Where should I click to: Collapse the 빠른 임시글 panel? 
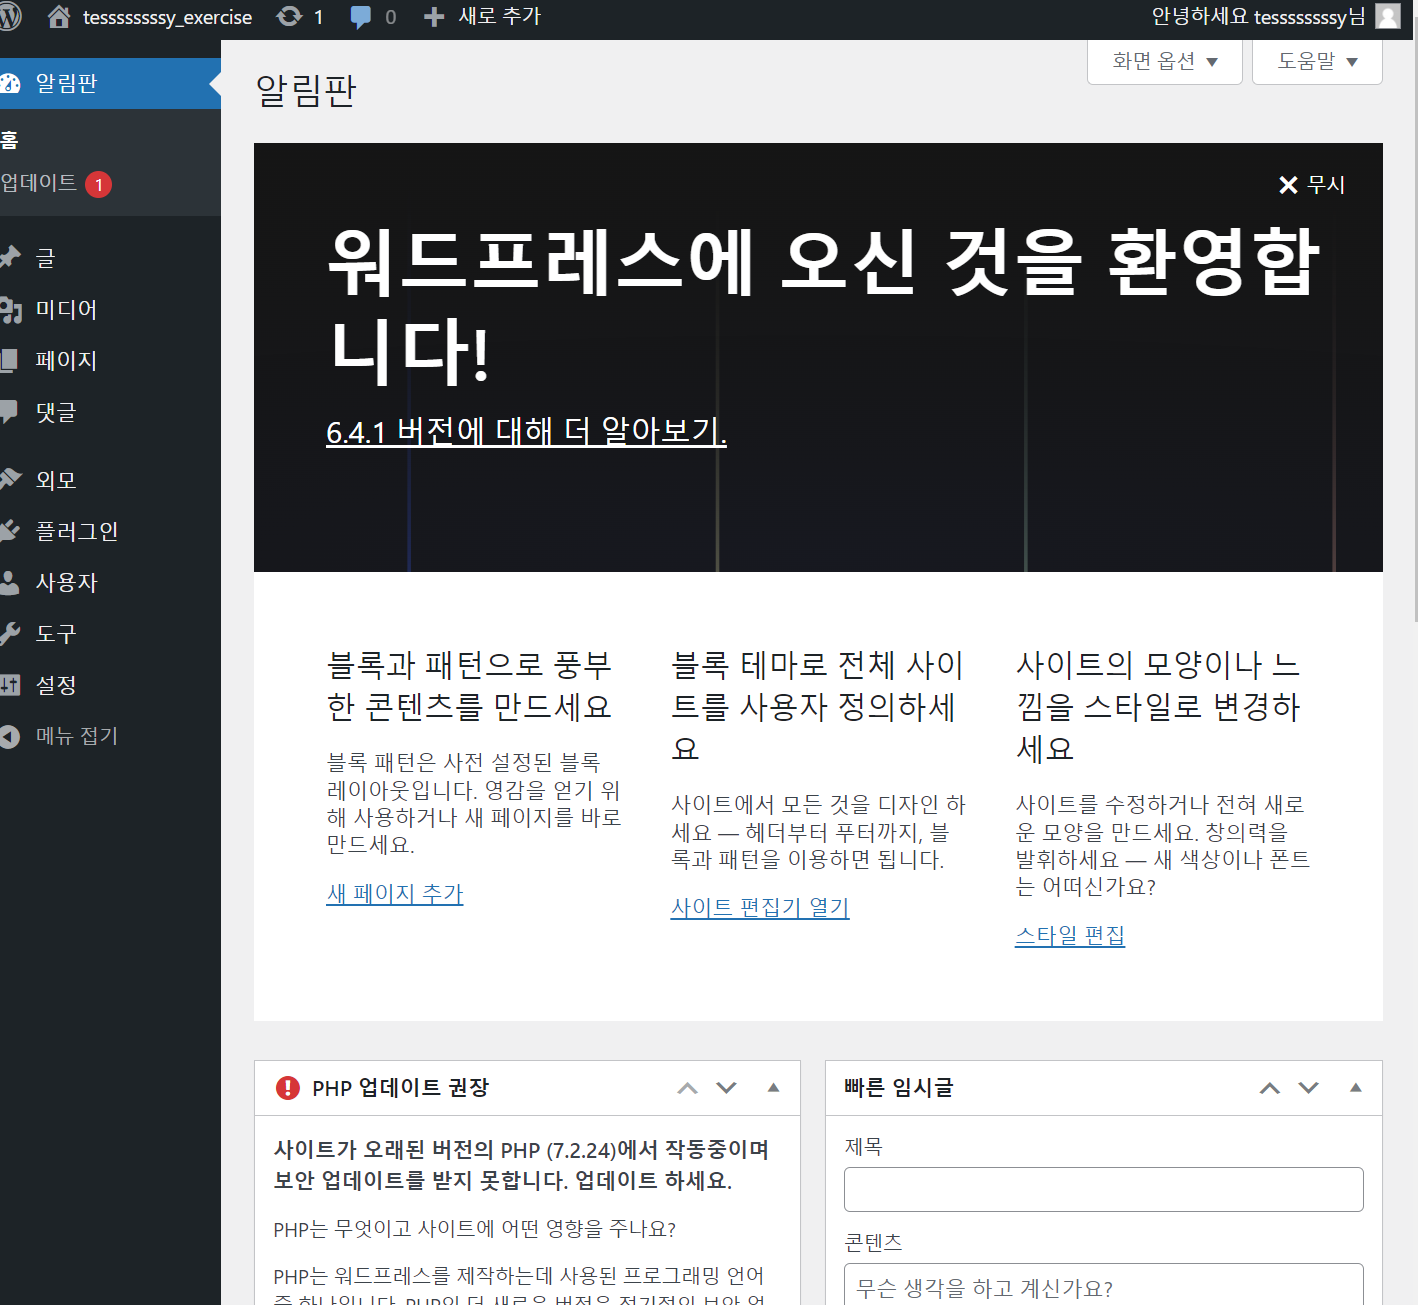[x=1356, y=1088]
